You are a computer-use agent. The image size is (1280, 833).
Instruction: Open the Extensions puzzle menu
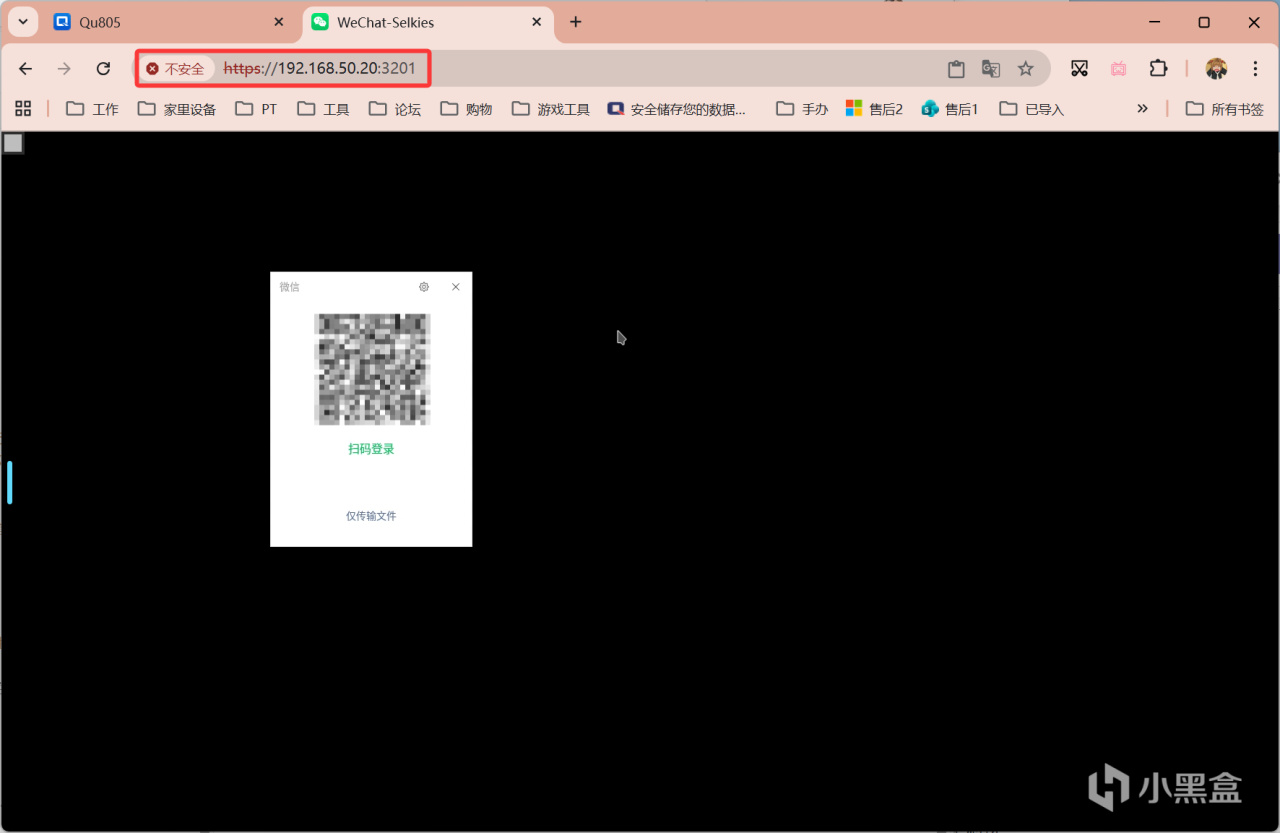point(1158,69)
